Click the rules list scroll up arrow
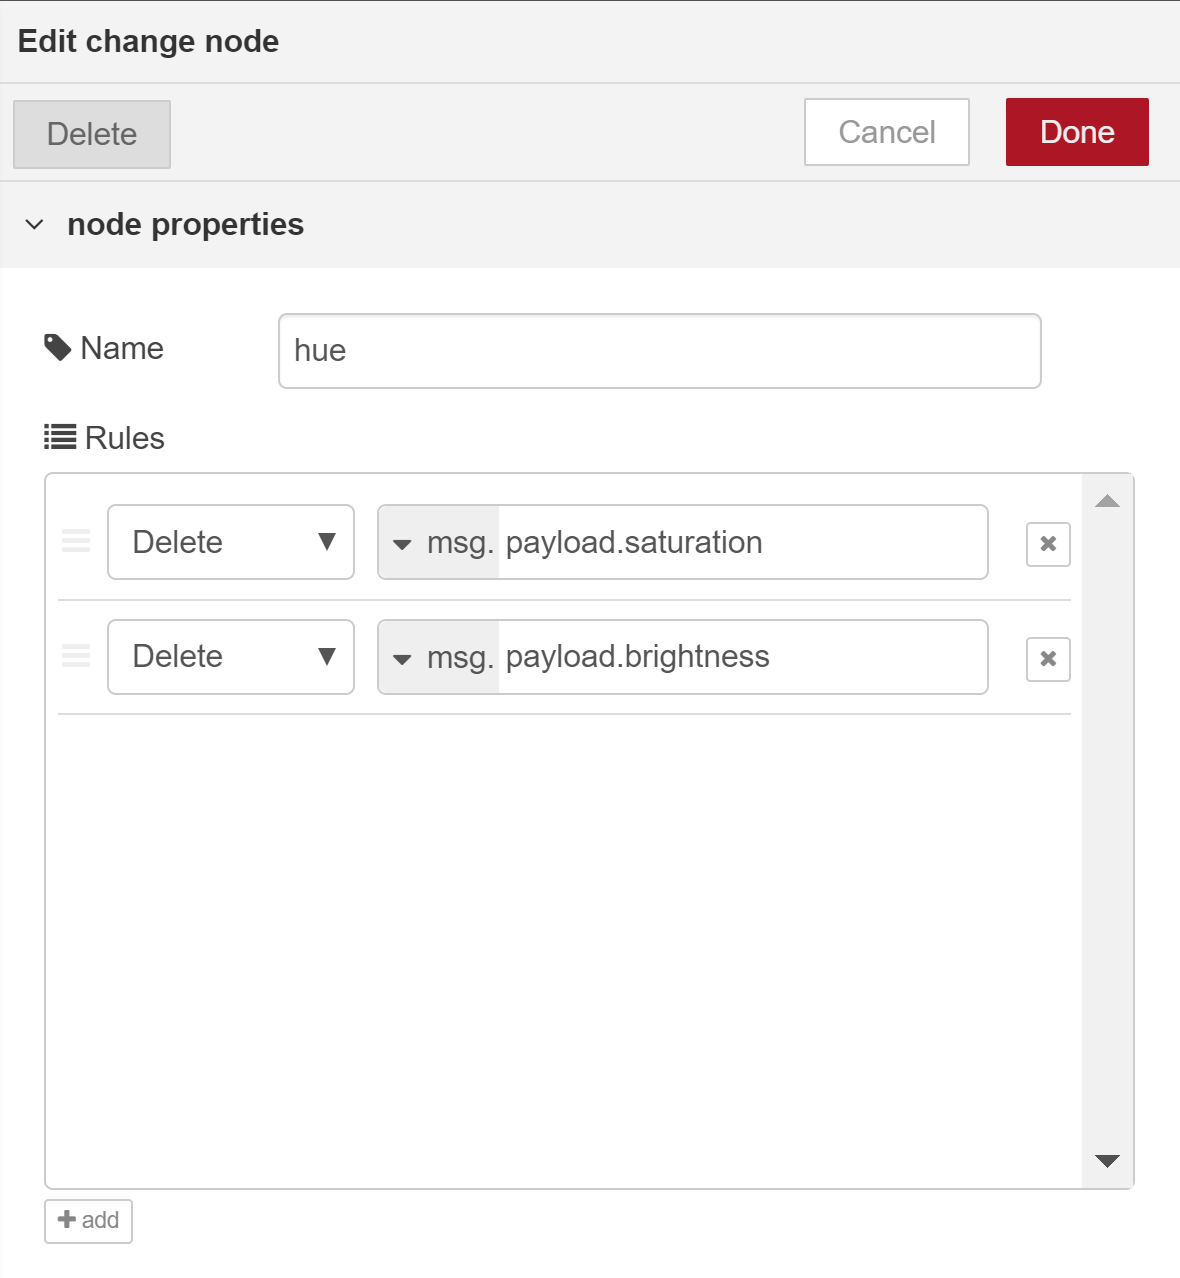The image size is (1180, 1278). click(x=1107, y=501)
